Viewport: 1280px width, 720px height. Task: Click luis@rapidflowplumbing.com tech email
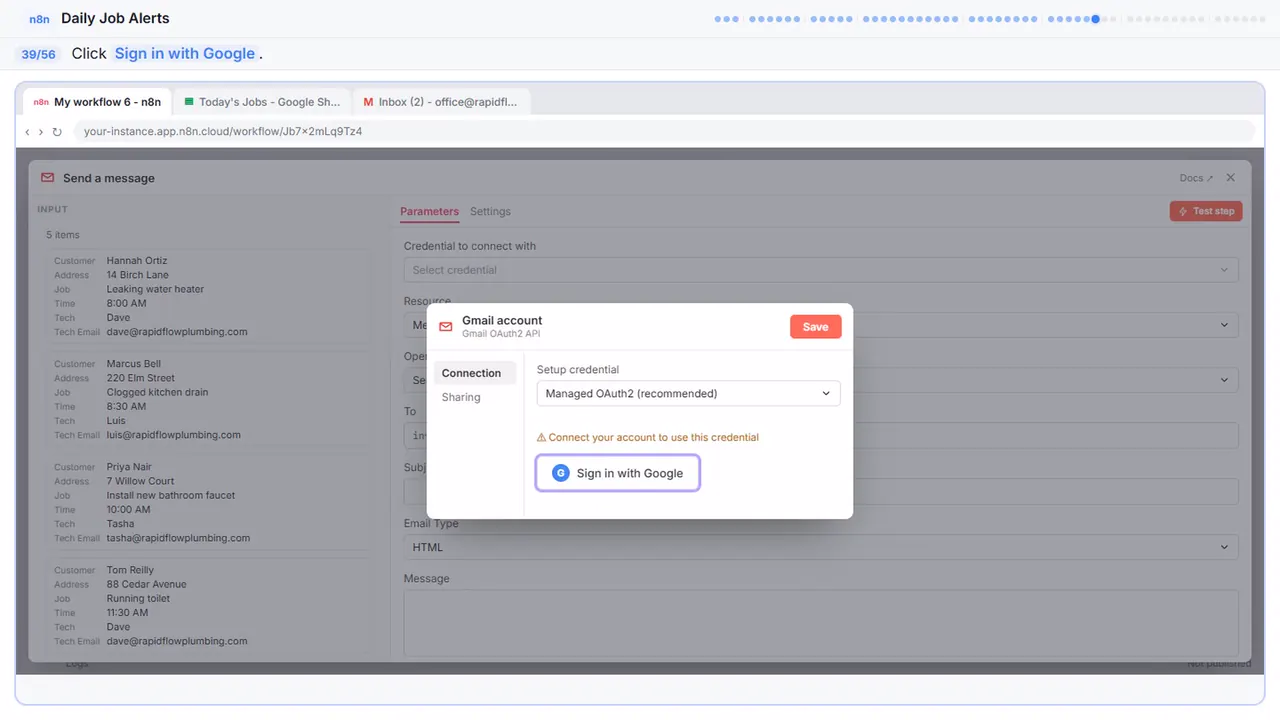[174, 435]
